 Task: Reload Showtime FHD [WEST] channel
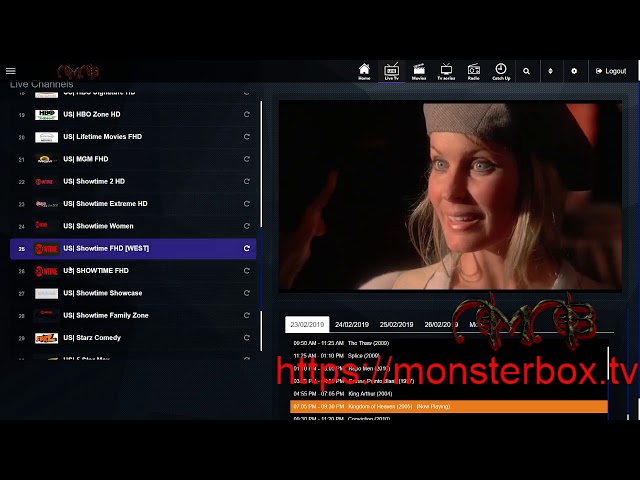247,248
